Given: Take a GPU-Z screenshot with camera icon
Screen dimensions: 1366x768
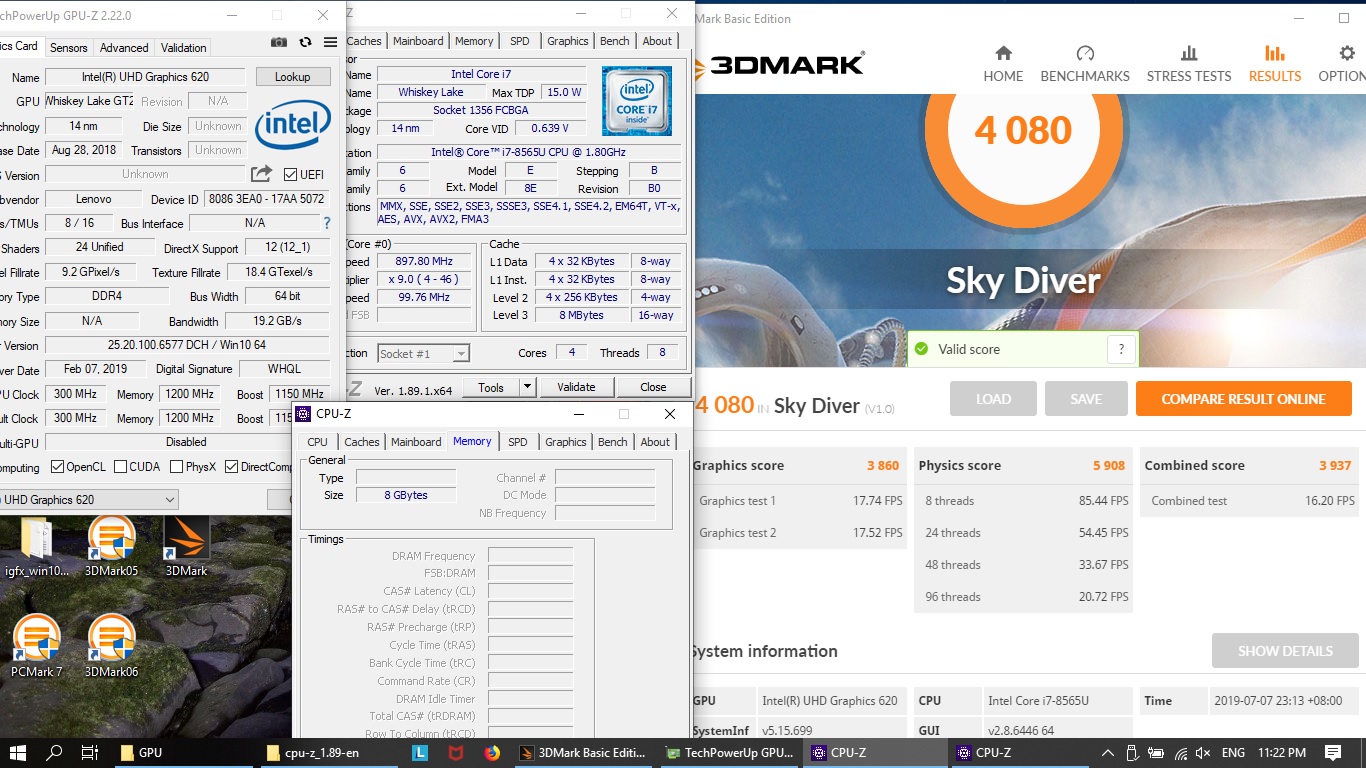Looking at the screenshot, I should coord(279,43).
